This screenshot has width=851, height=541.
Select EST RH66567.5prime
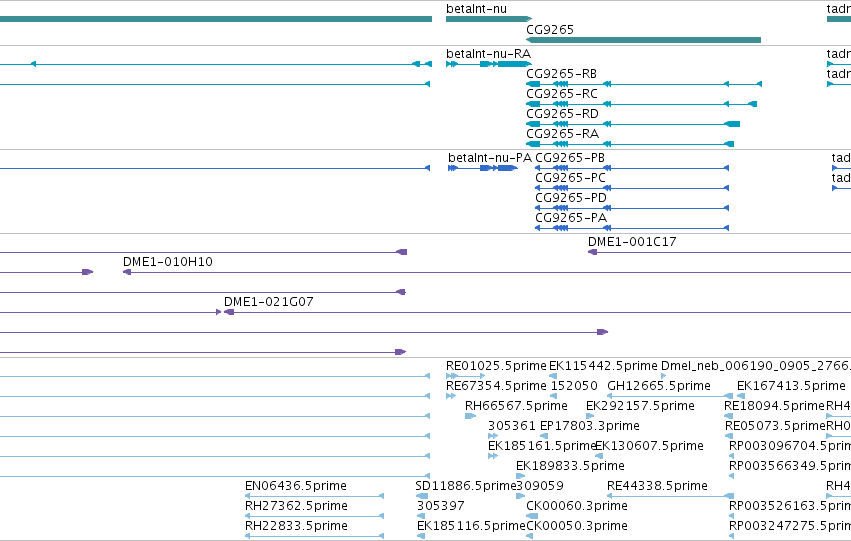click(516, 406)
